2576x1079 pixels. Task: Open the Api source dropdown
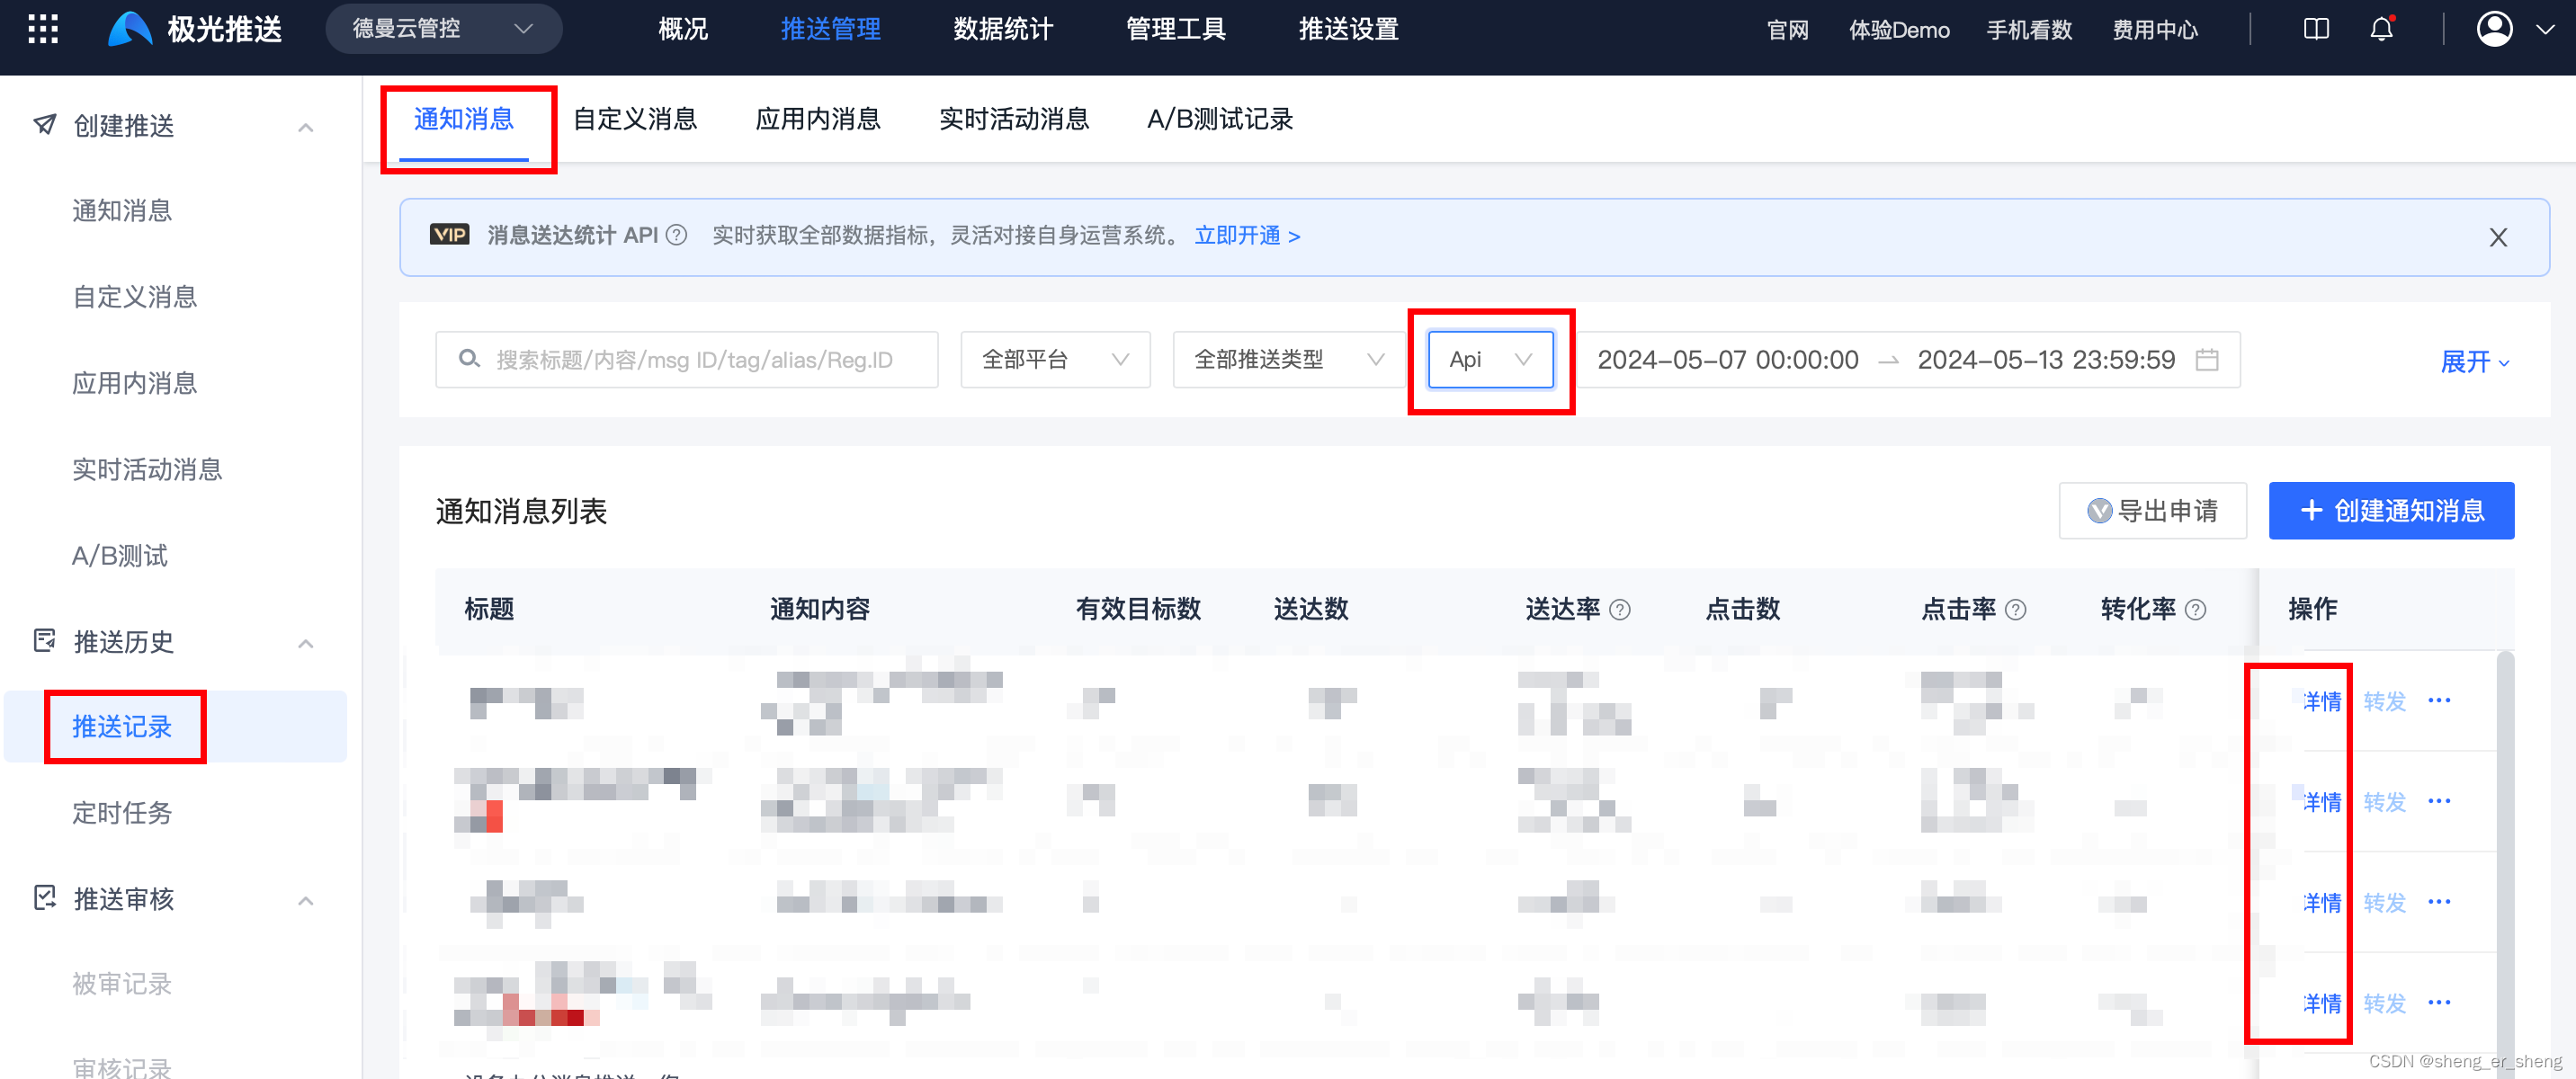click(1490, 360)
